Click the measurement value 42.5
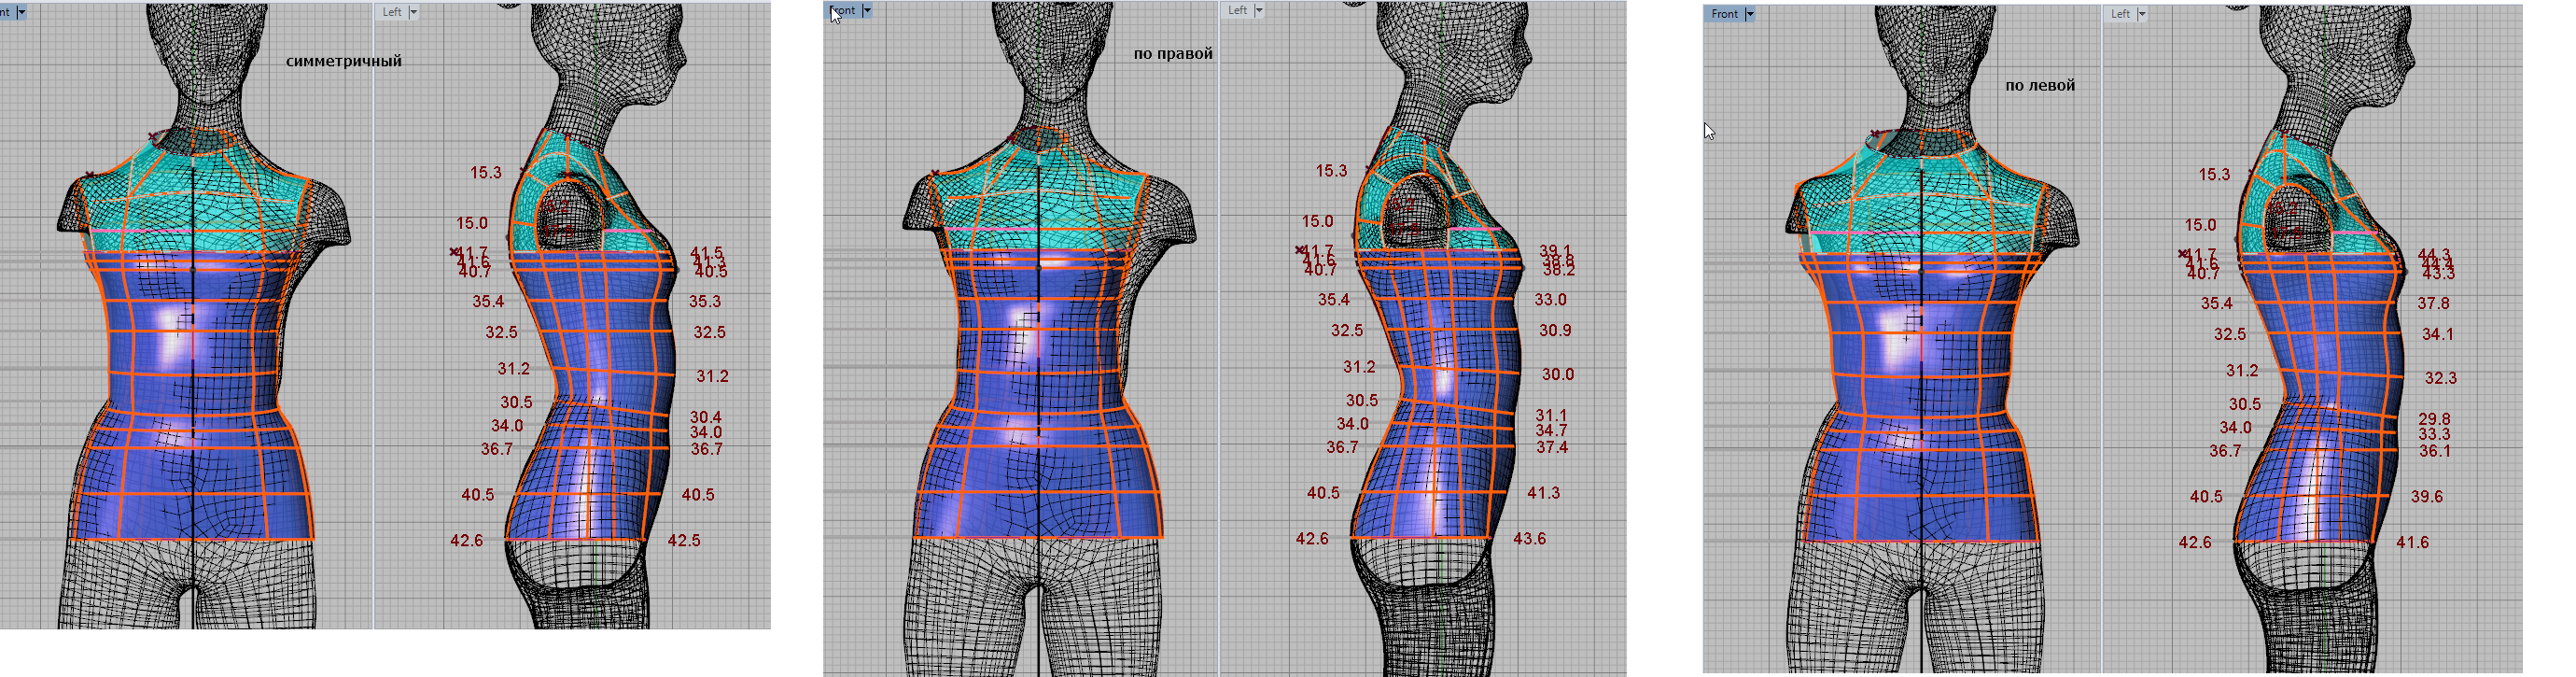Viewport: 2576px width, 677px height. [684, 540]
